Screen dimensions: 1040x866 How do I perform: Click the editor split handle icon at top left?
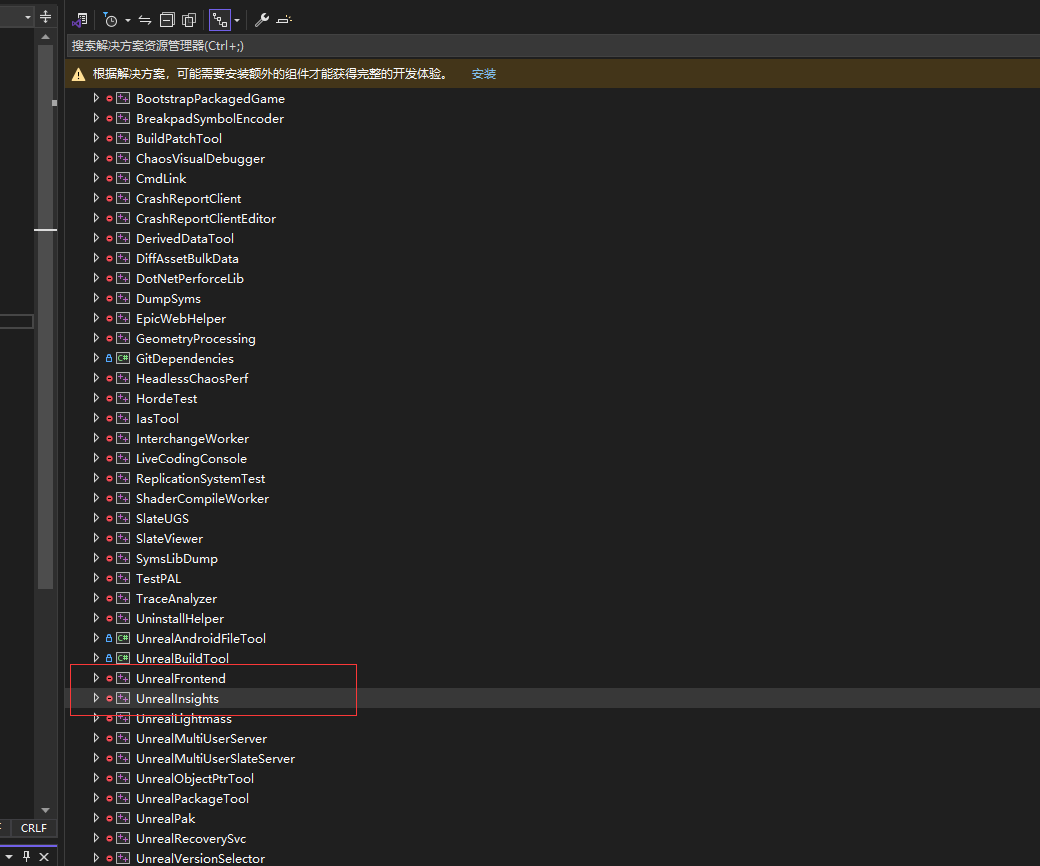pyautogui.click(x=46, y=17)
